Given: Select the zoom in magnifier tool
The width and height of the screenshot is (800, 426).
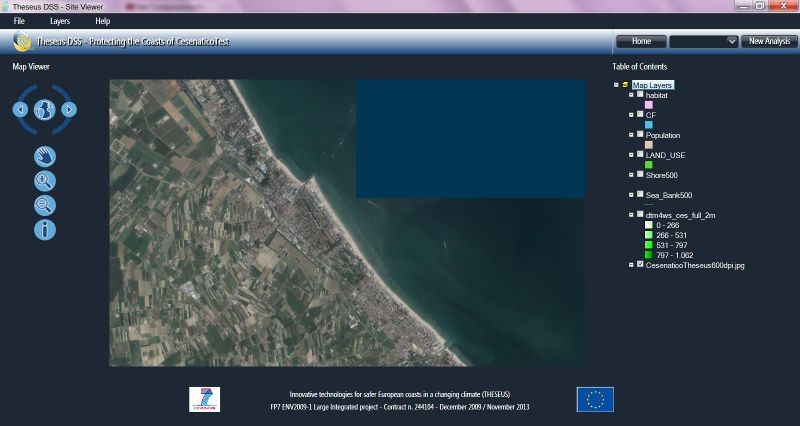Looking at the screenshot, I should point(44,181).
